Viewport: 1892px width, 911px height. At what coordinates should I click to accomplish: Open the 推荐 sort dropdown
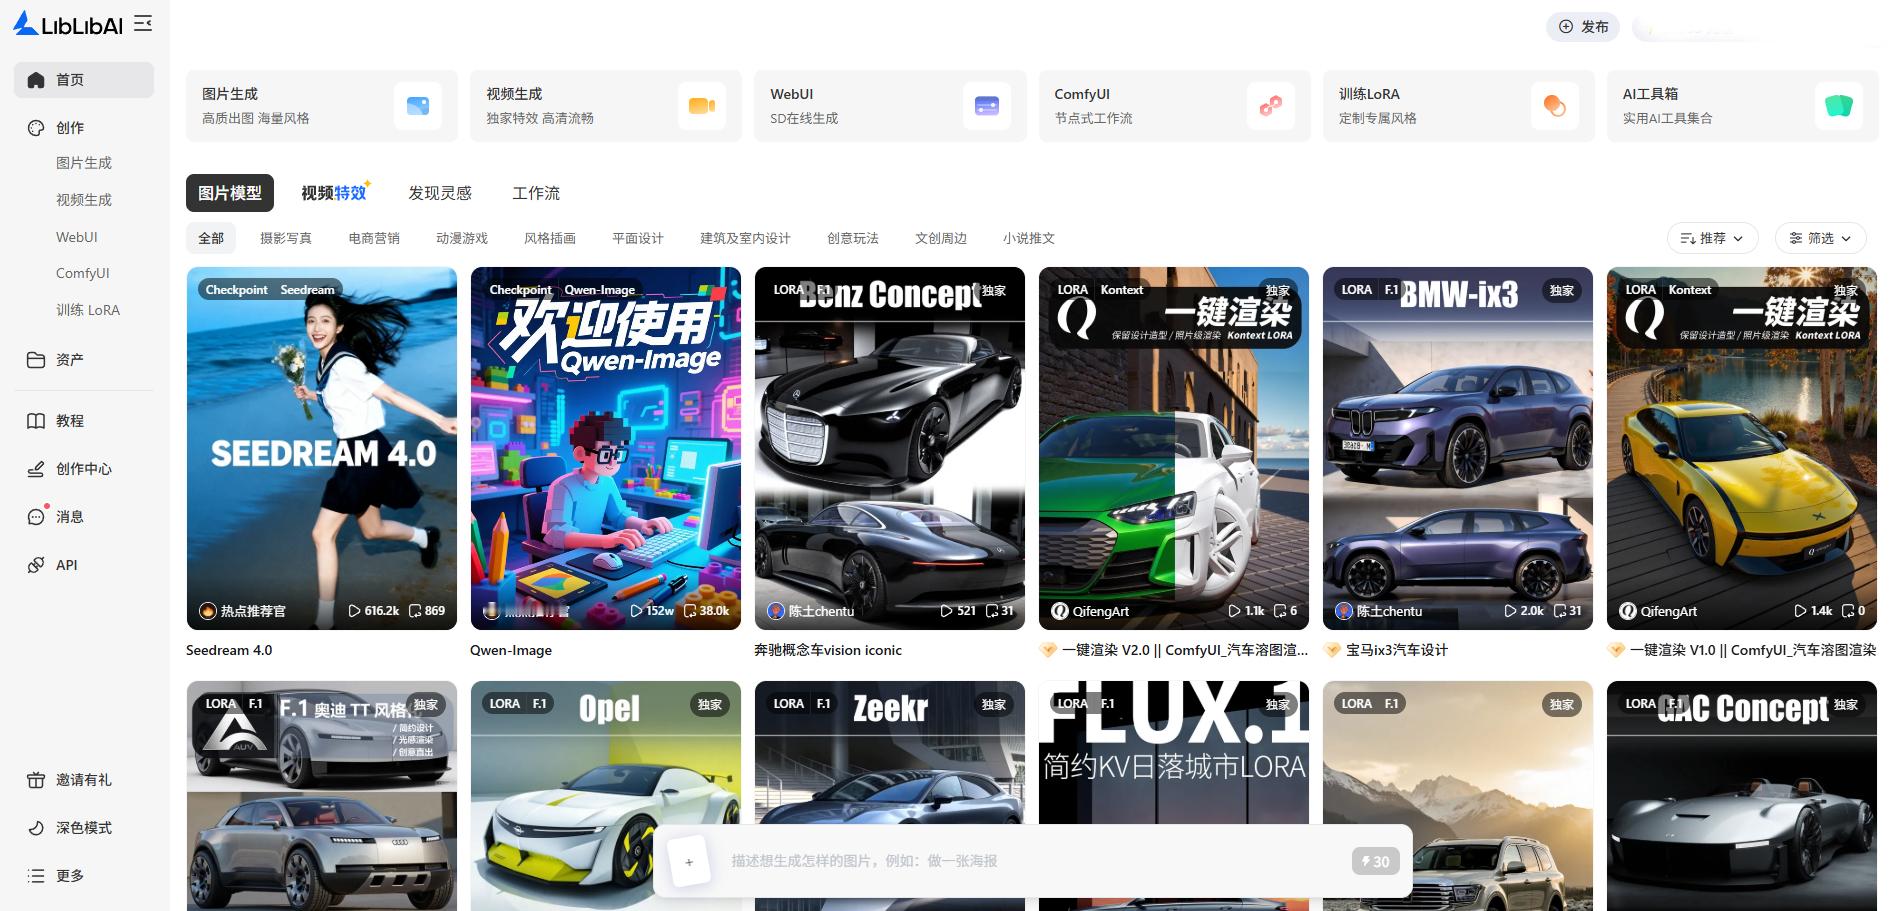[x=1713, y=238]
